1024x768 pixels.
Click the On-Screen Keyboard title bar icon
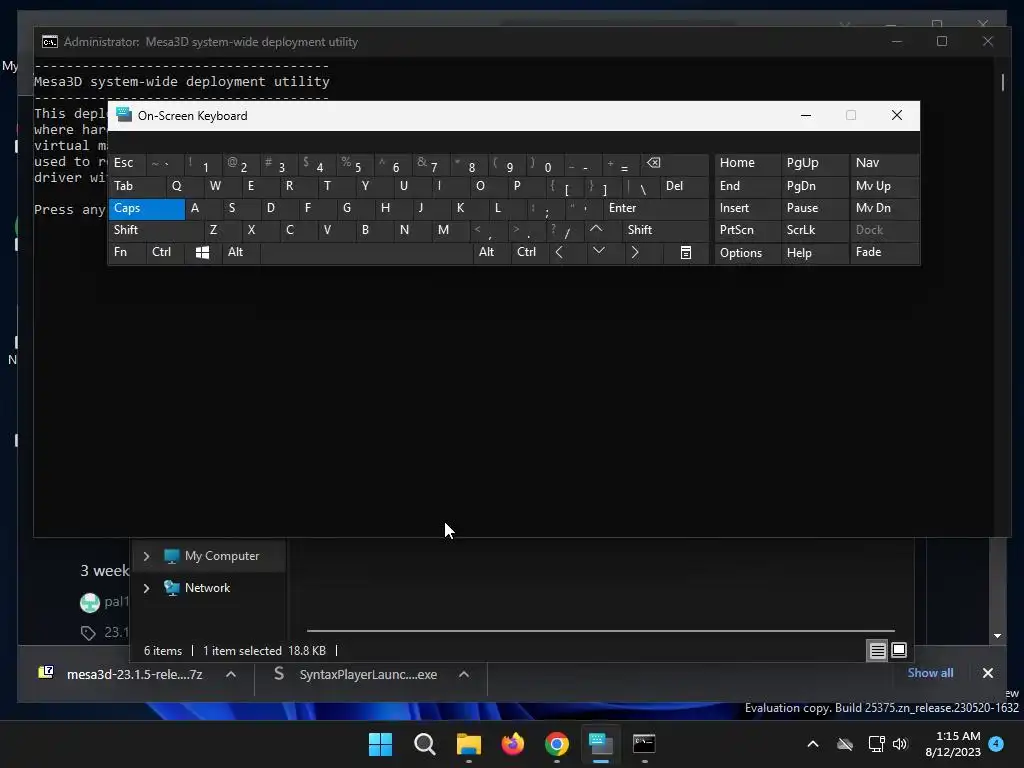click(x=124, y=115)
